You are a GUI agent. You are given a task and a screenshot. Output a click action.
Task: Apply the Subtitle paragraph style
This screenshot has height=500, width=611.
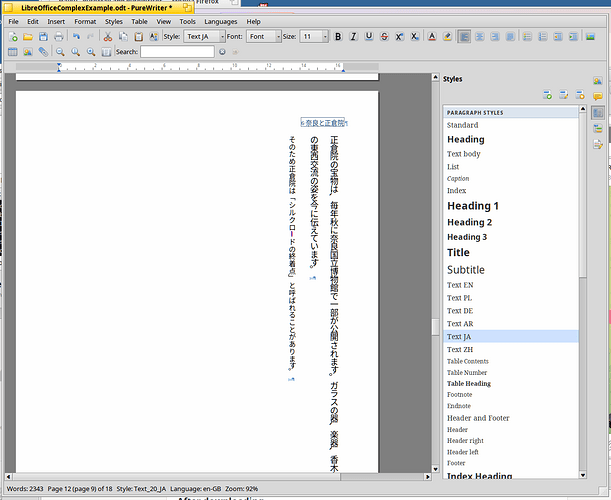[x=511, y=270]
